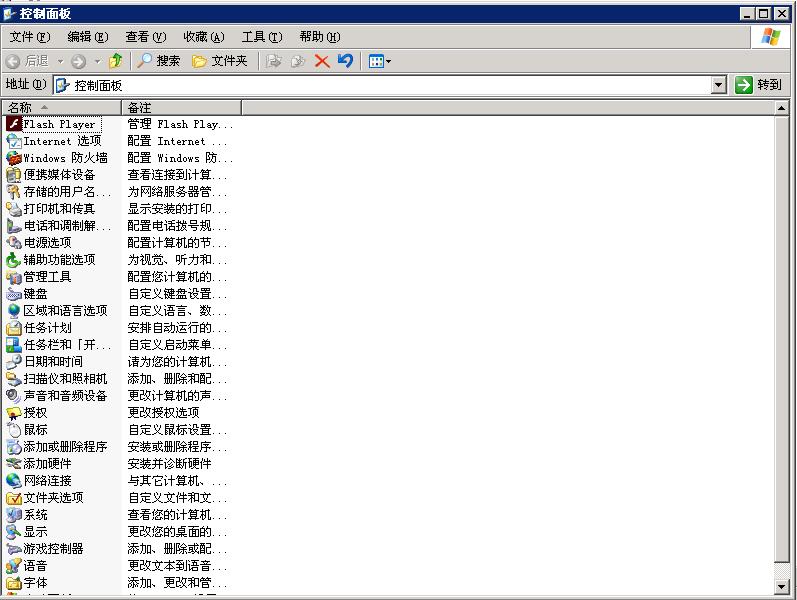Open the 工具(T) menu

point(262,37)
